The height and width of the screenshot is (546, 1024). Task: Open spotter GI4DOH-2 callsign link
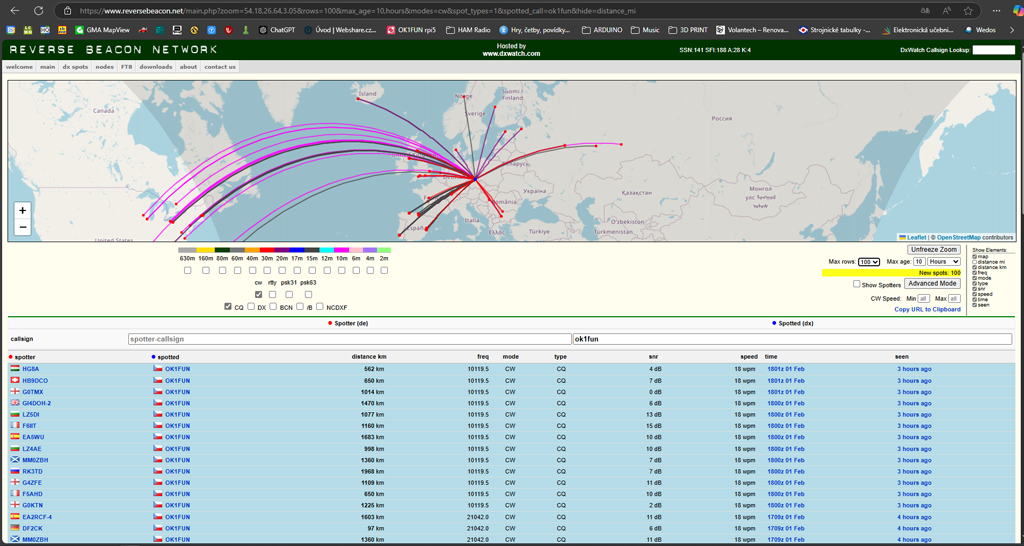click(37, 403)
